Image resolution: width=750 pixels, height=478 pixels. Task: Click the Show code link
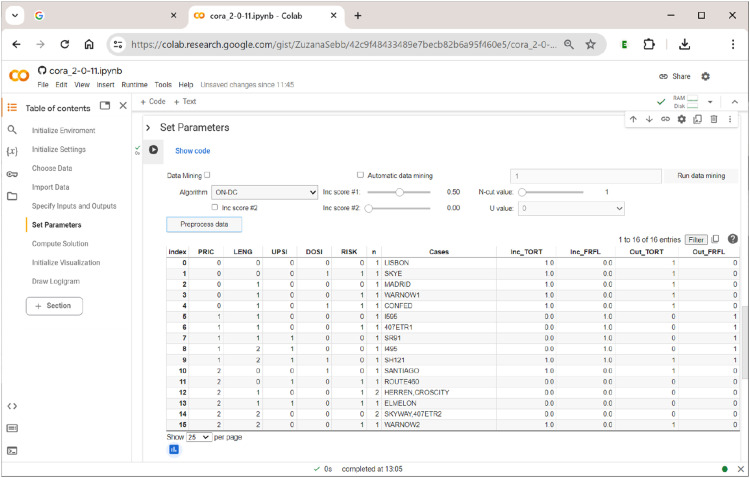[192, 151]
